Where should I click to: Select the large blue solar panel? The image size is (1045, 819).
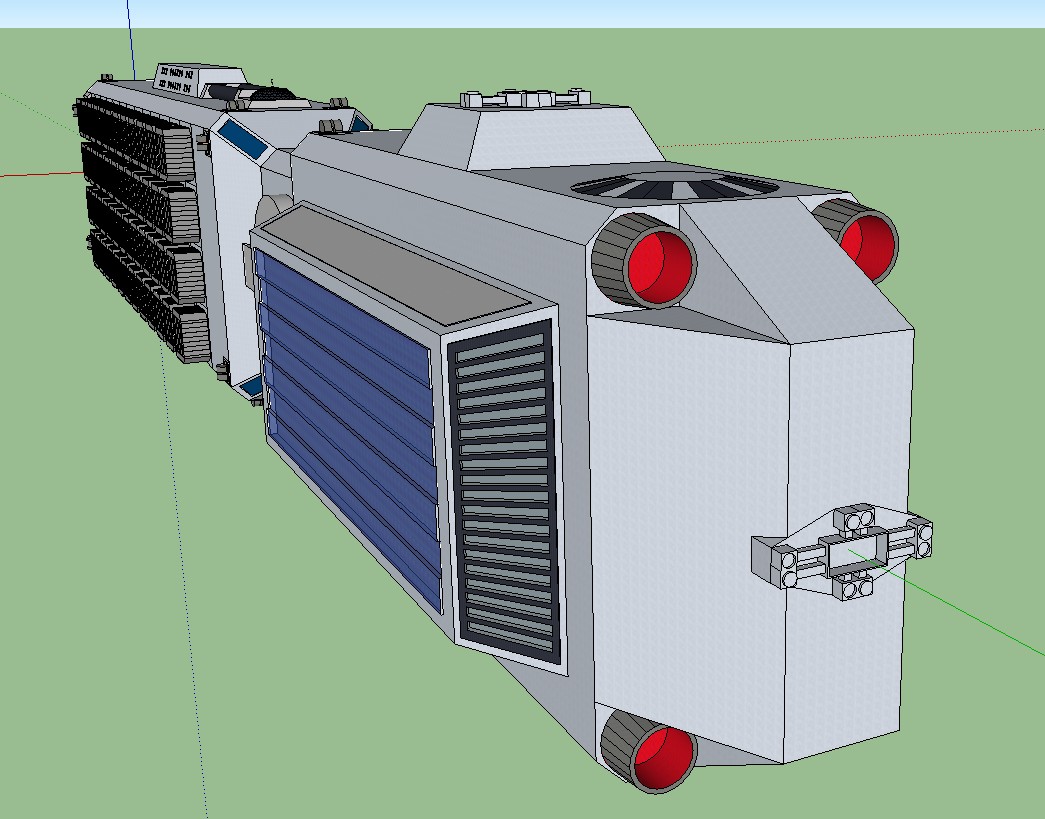click(348, 420)
